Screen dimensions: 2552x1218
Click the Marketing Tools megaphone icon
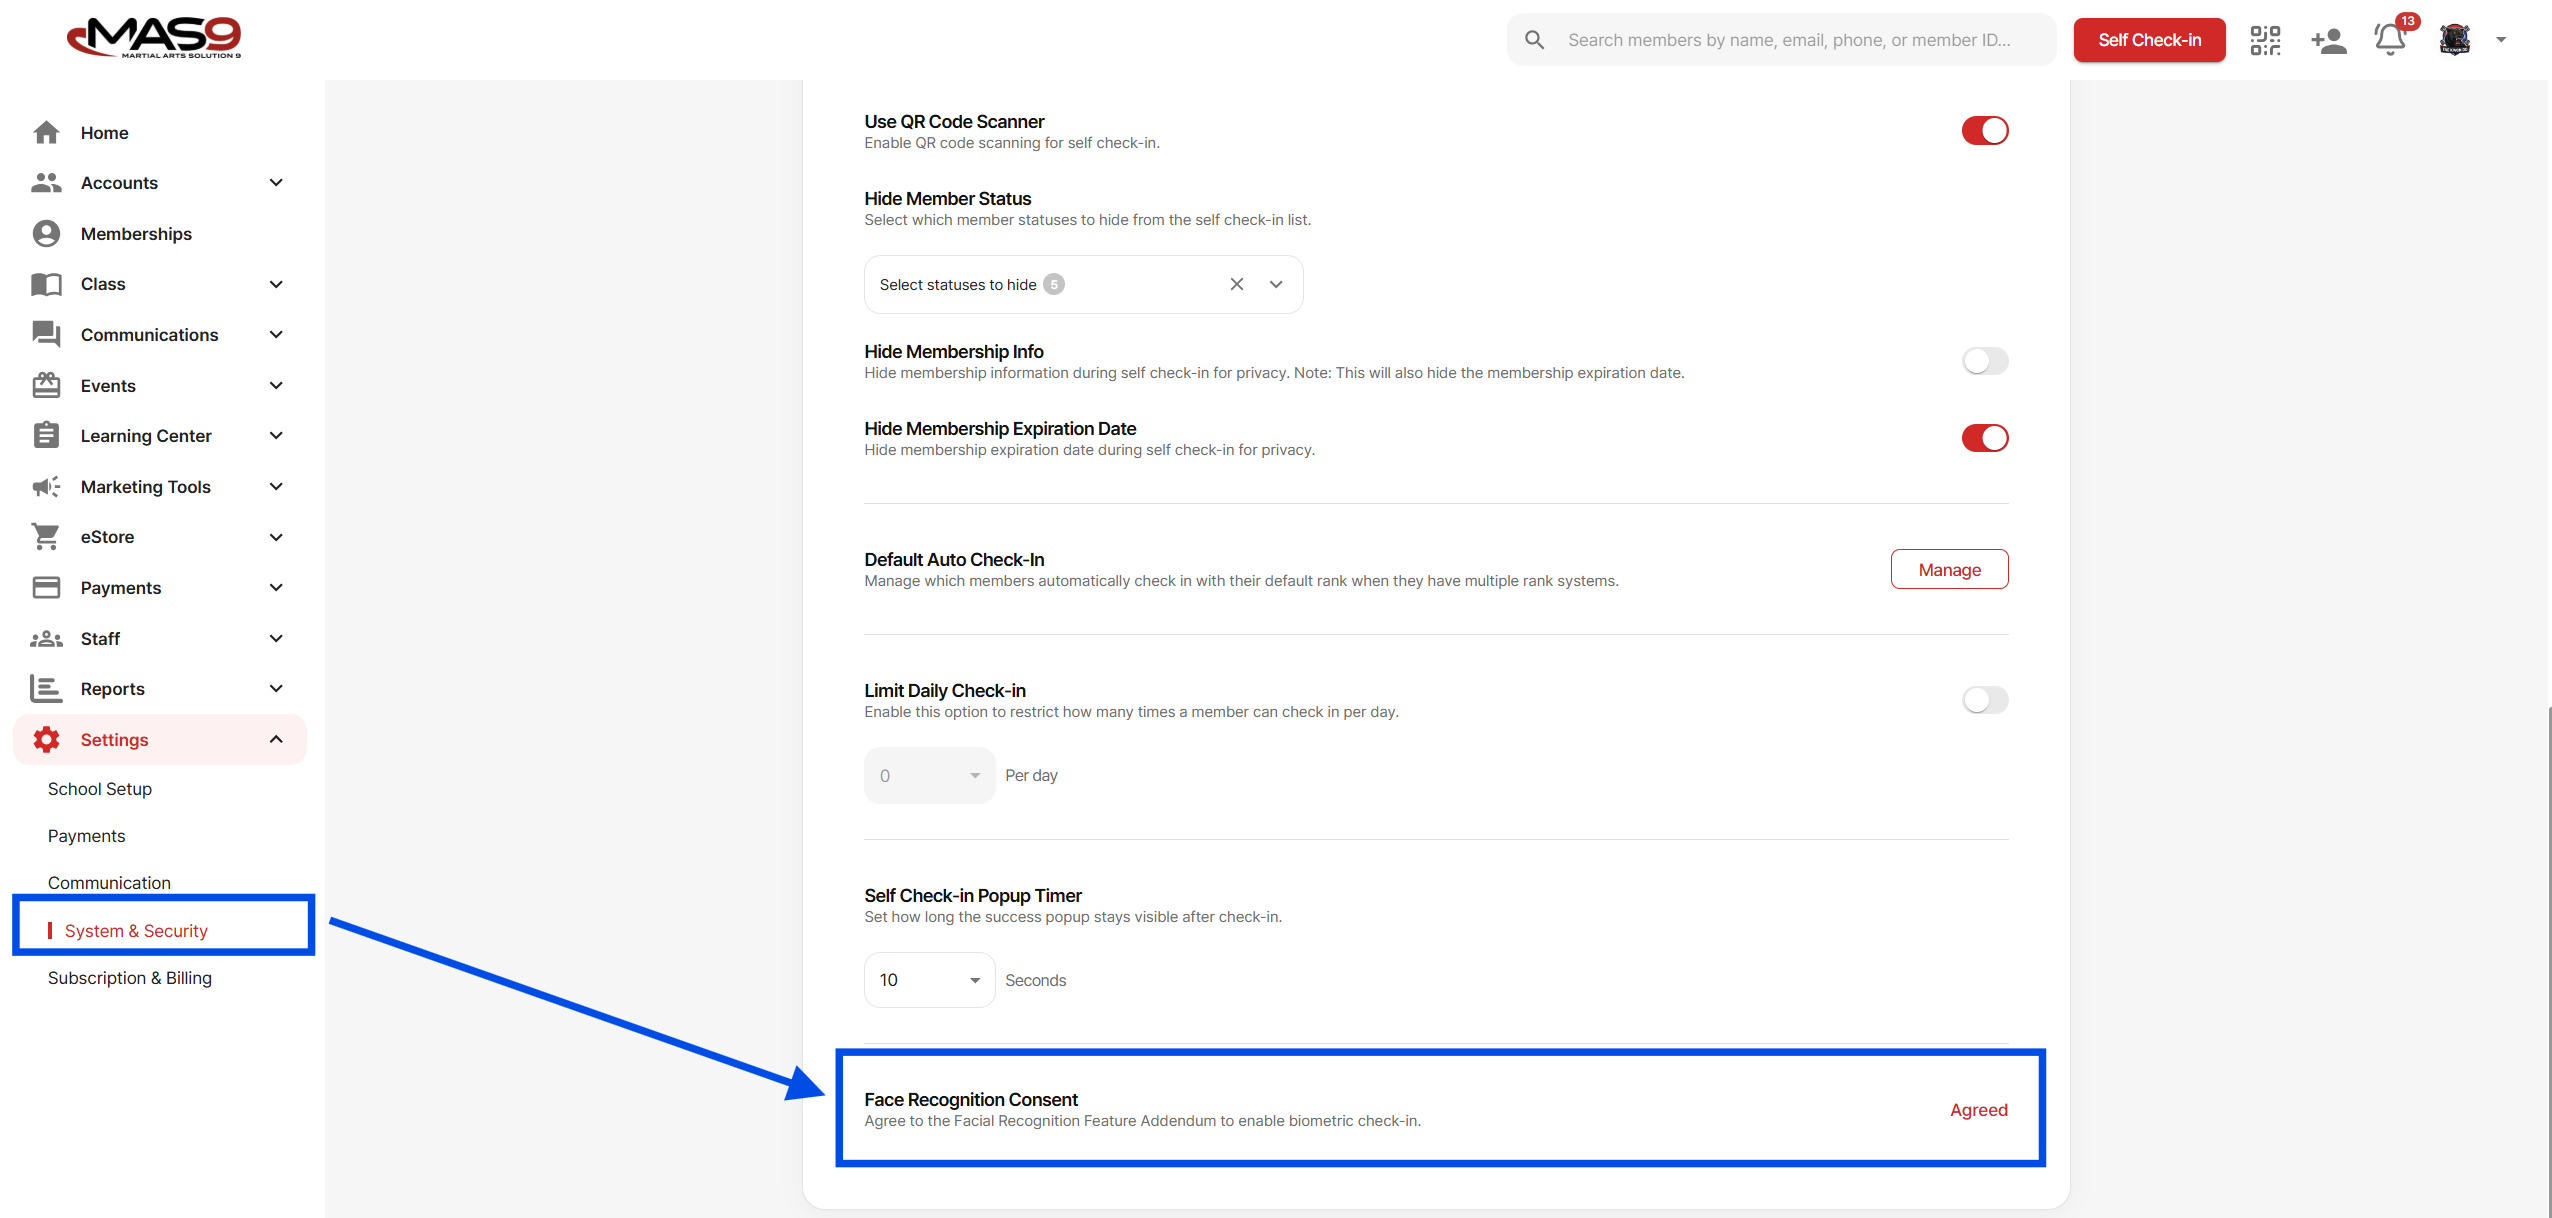(46, 487)
